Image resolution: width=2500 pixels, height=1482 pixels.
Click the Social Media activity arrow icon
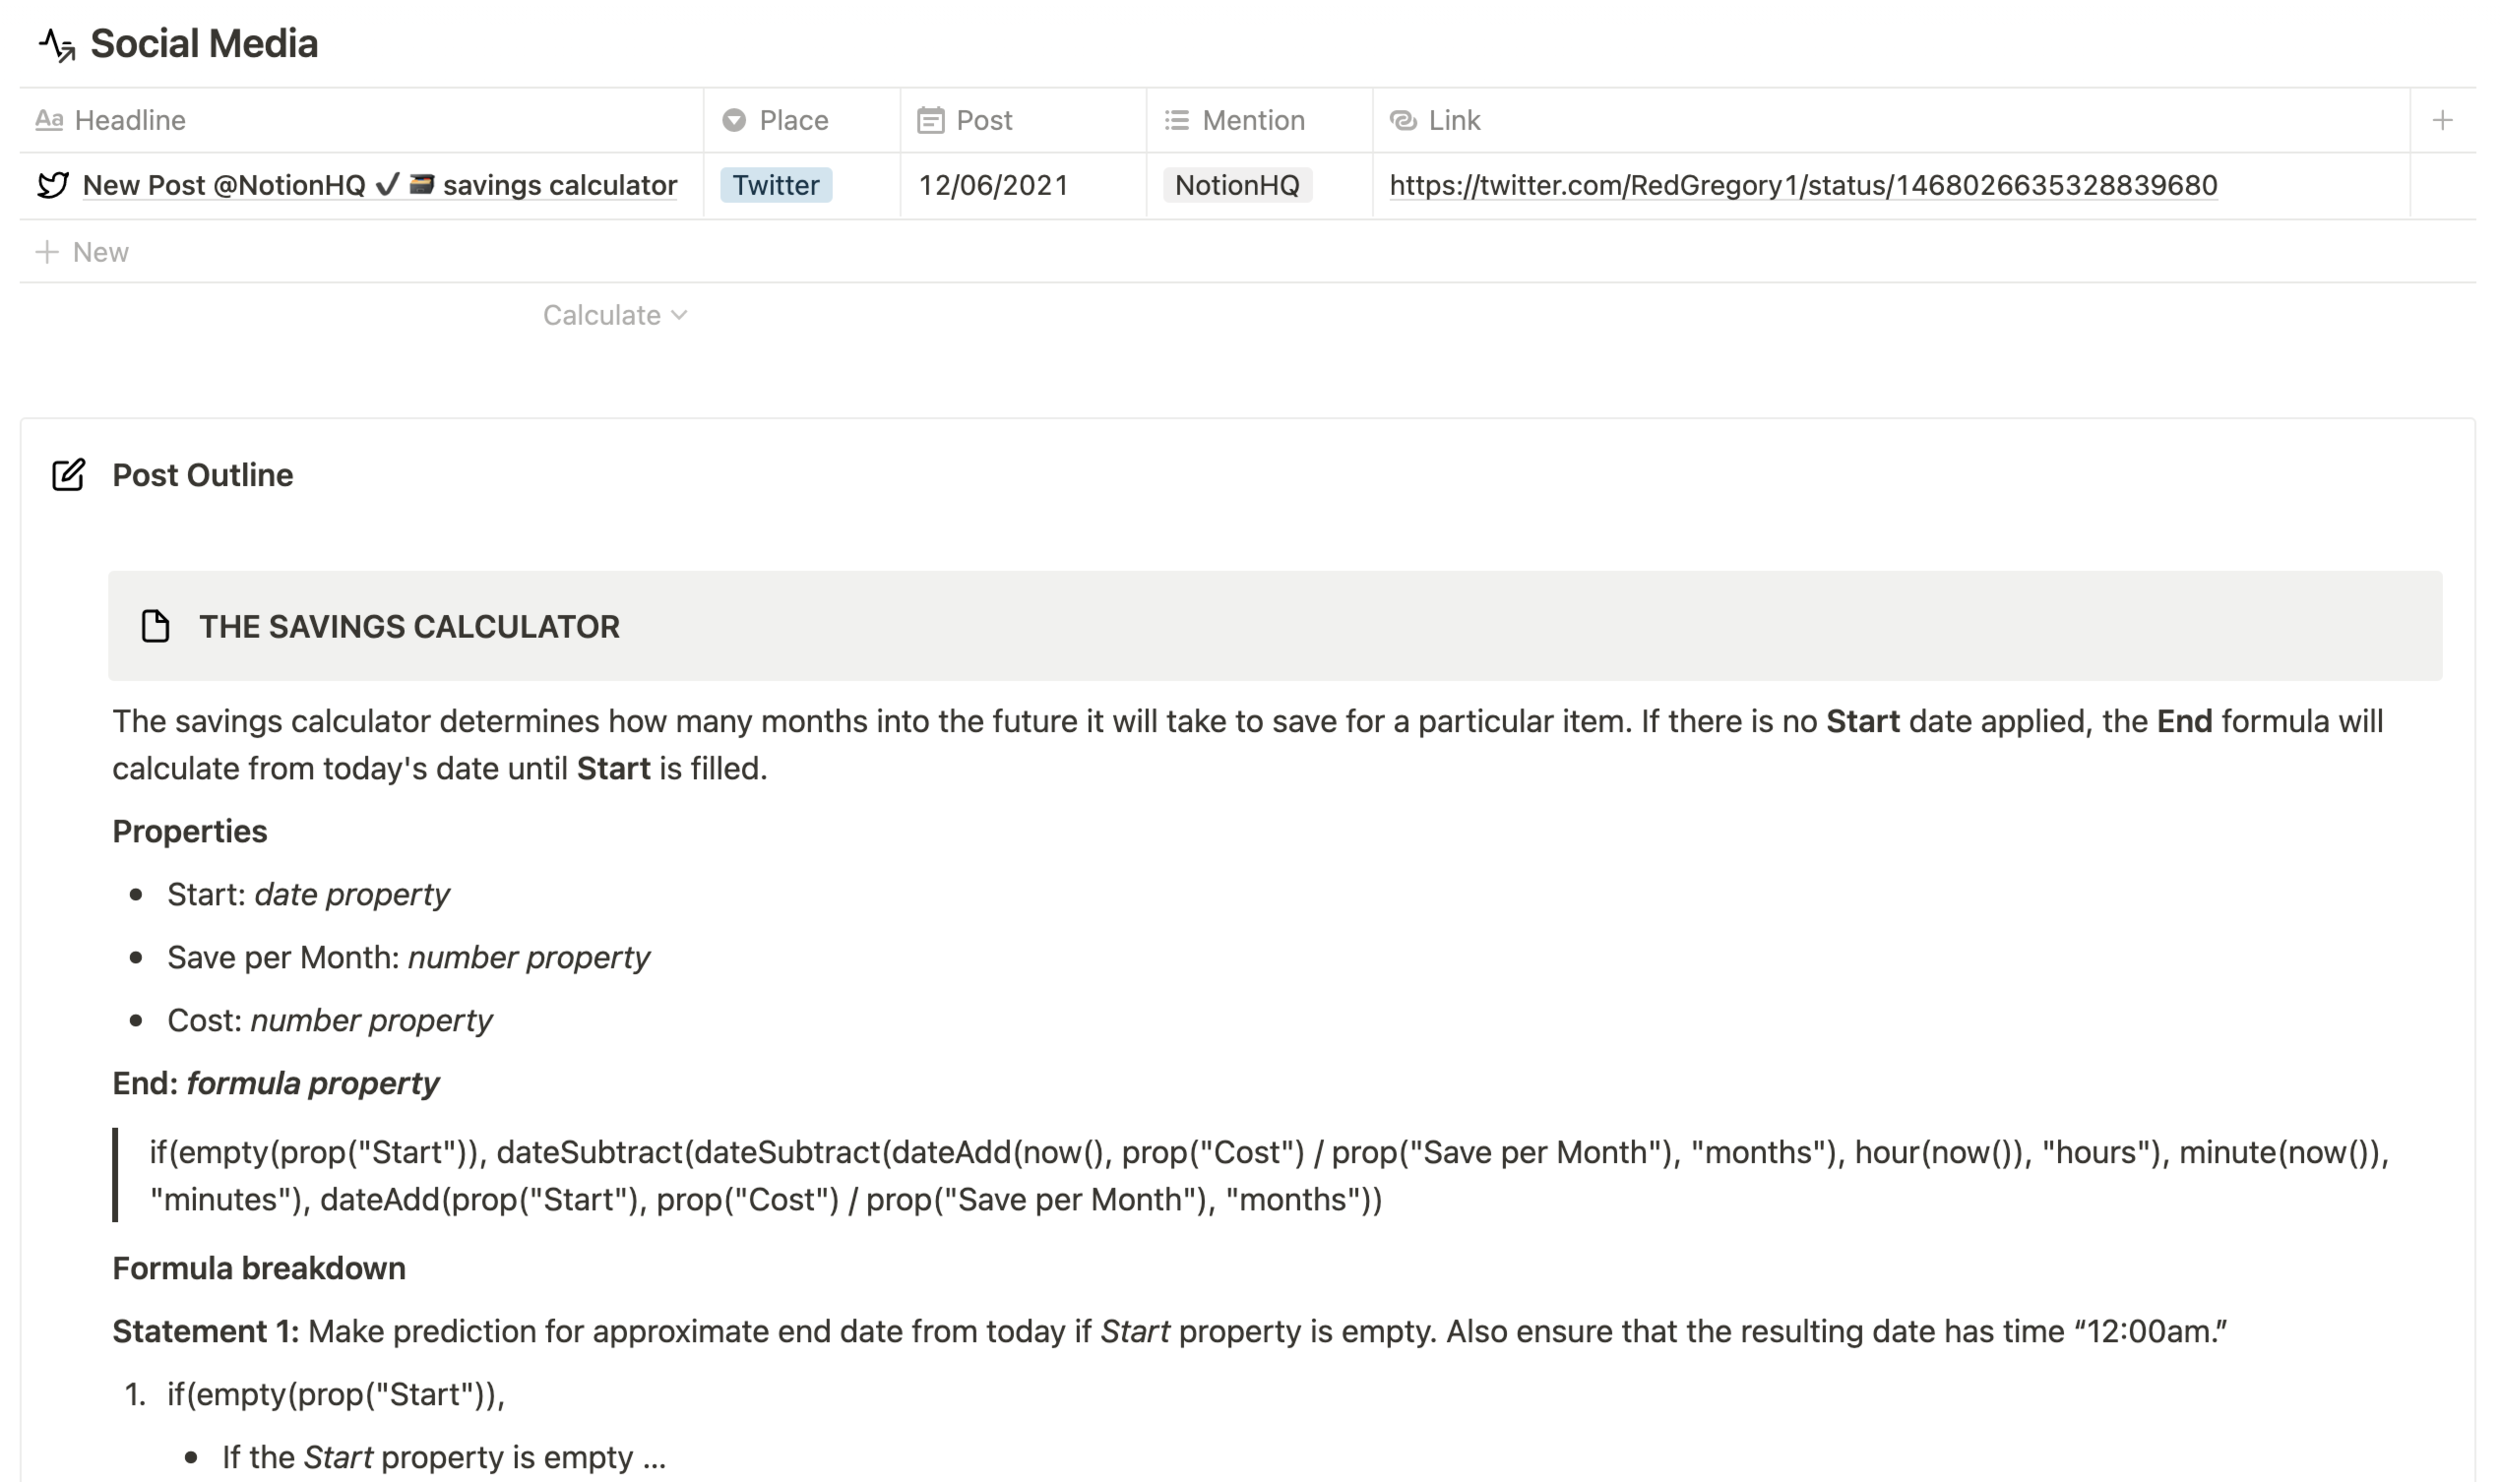pos(57,45)
